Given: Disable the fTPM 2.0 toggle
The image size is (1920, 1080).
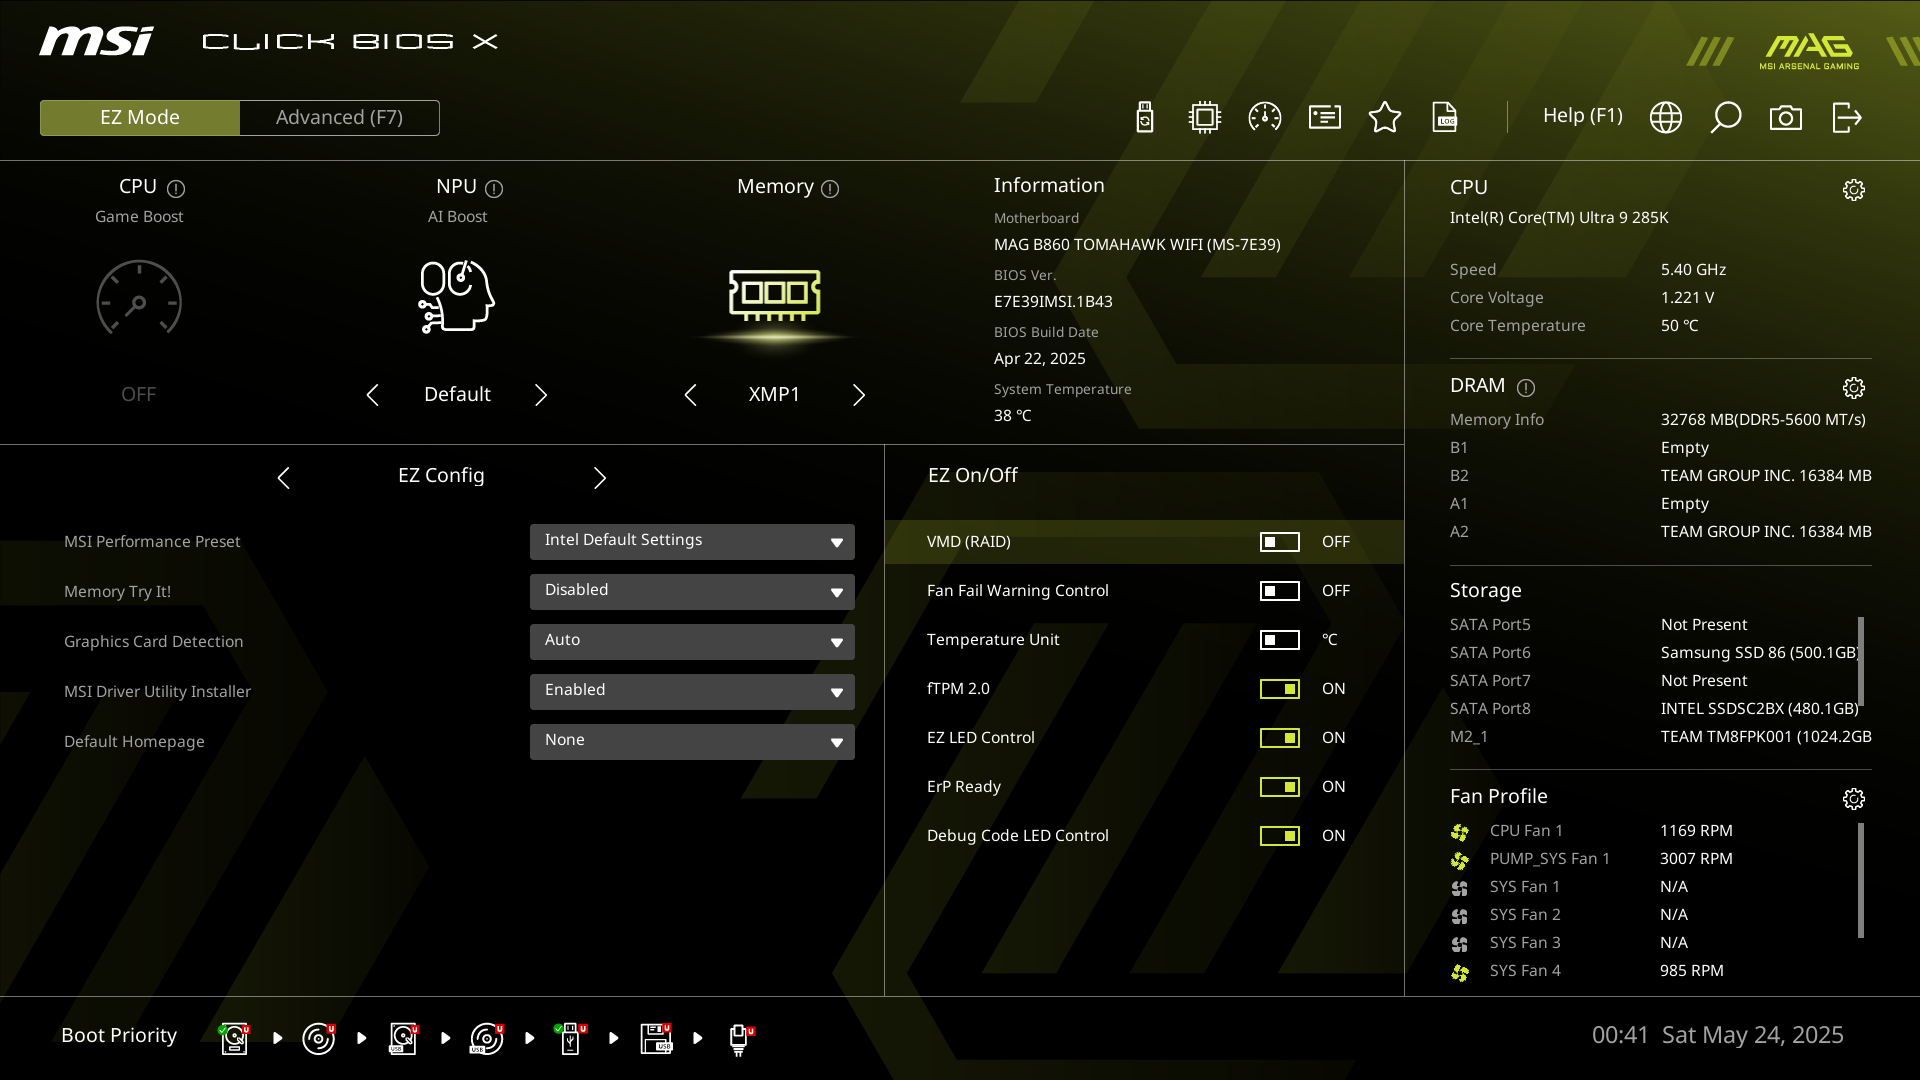Looking at the screenshot, I should [1279, 689].
